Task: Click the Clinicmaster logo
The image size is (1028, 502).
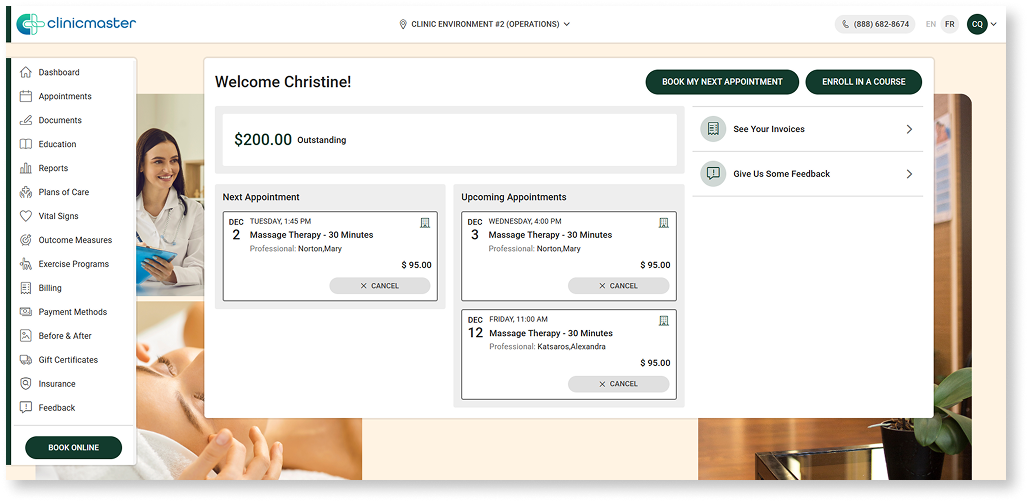Action: 76,24
